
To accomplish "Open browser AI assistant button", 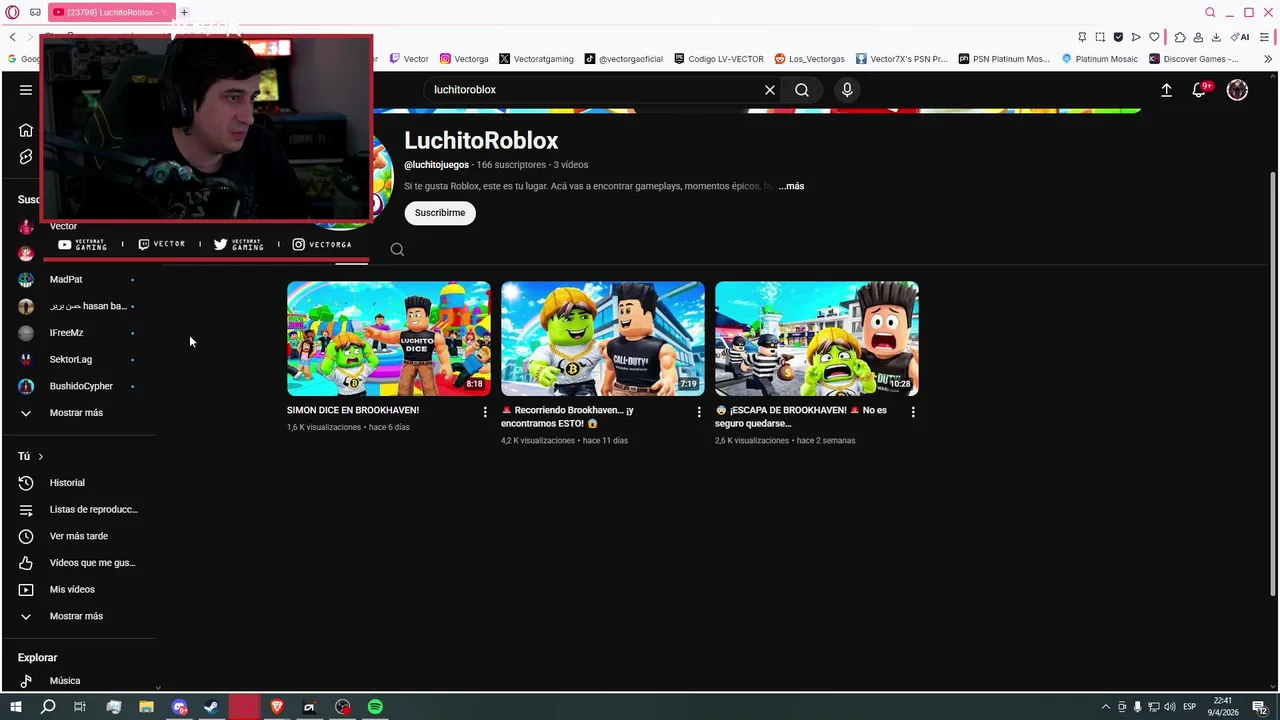I will coord(1240,37).
